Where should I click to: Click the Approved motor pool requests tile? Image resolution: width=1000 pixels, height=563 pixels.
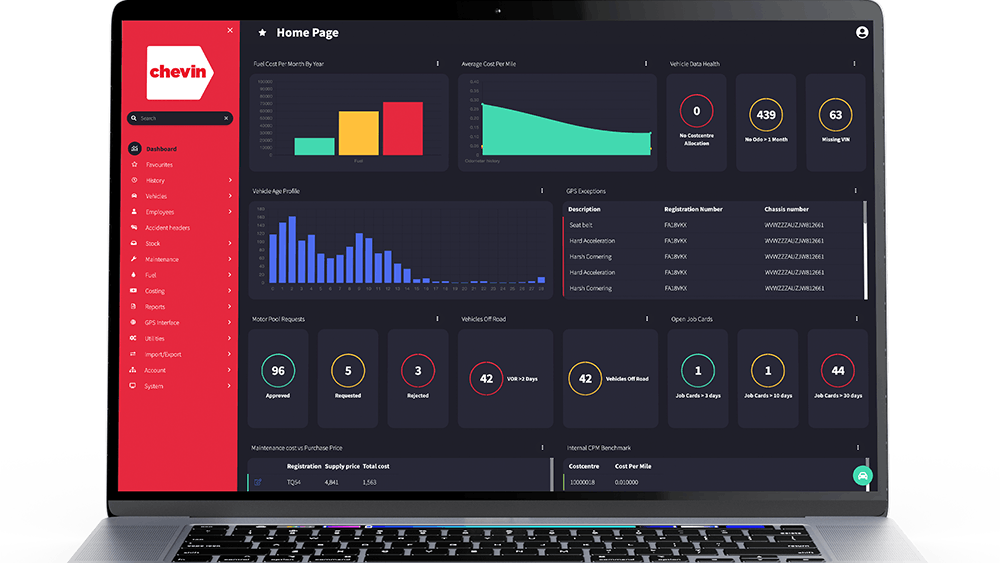[x=278, y=378]
